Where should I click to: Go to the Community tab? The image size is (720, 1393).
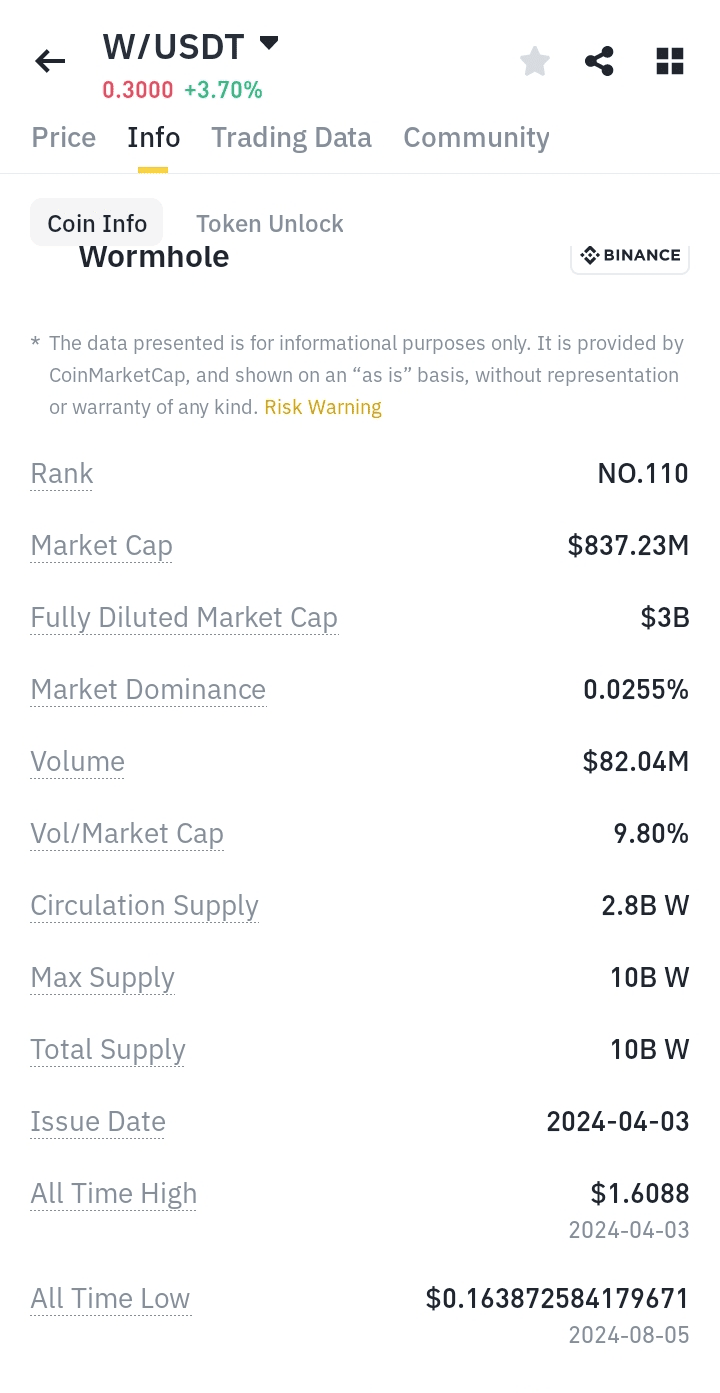point(476,138)
